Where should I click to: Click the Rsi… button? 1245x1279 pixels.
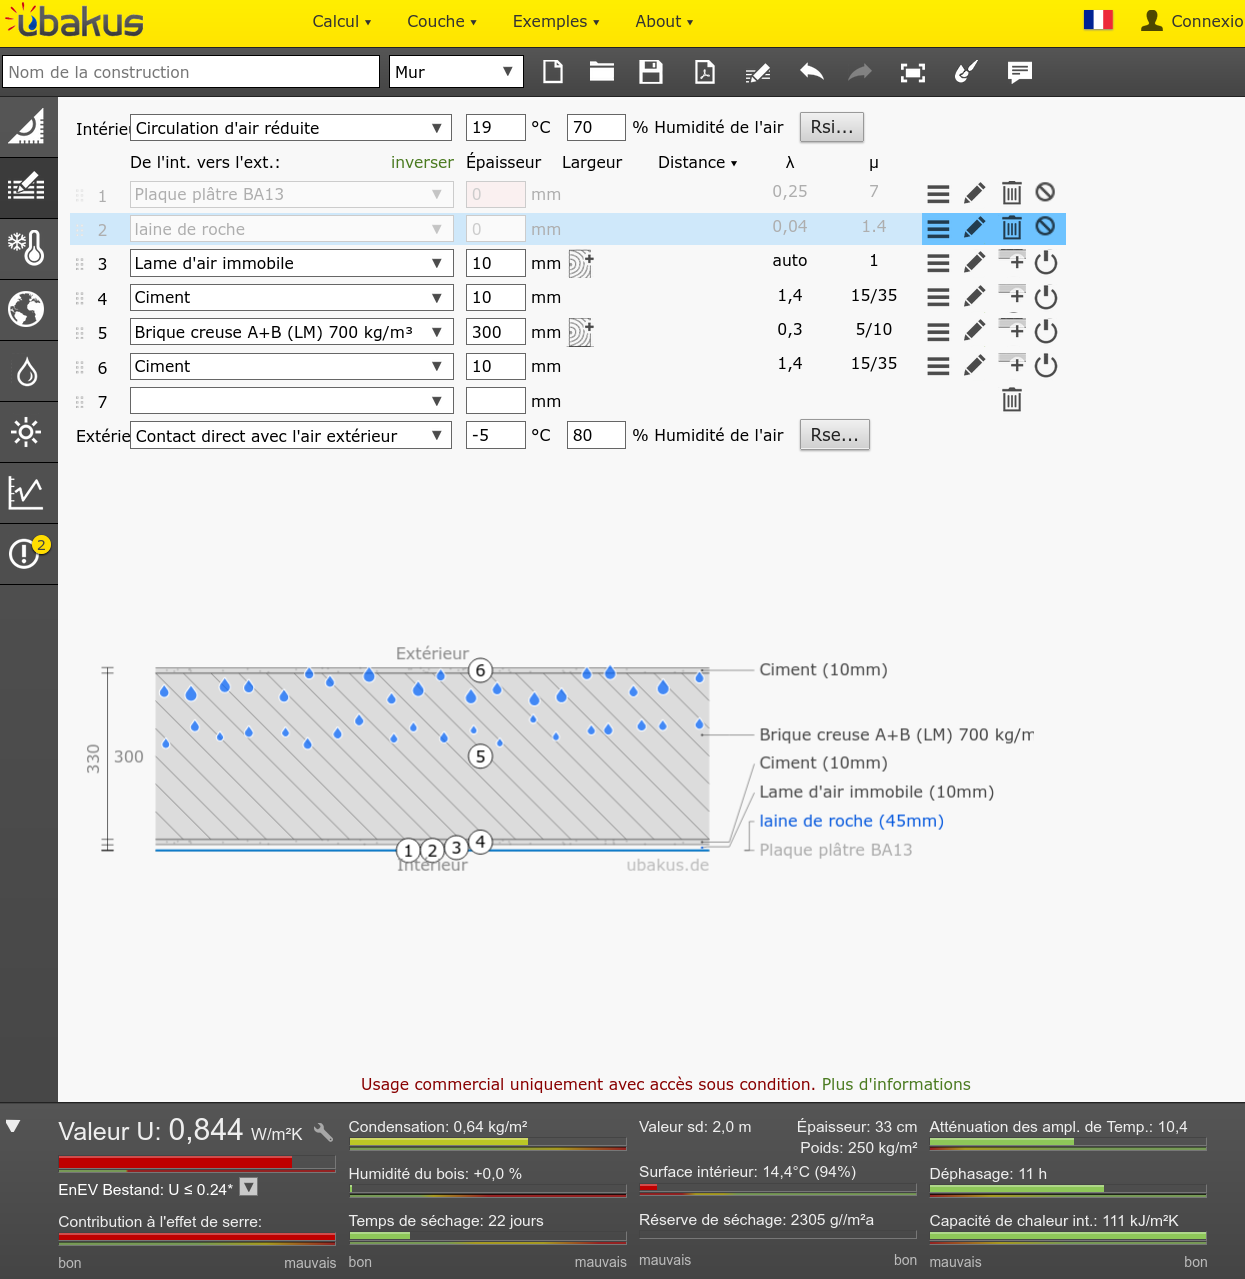831,127
